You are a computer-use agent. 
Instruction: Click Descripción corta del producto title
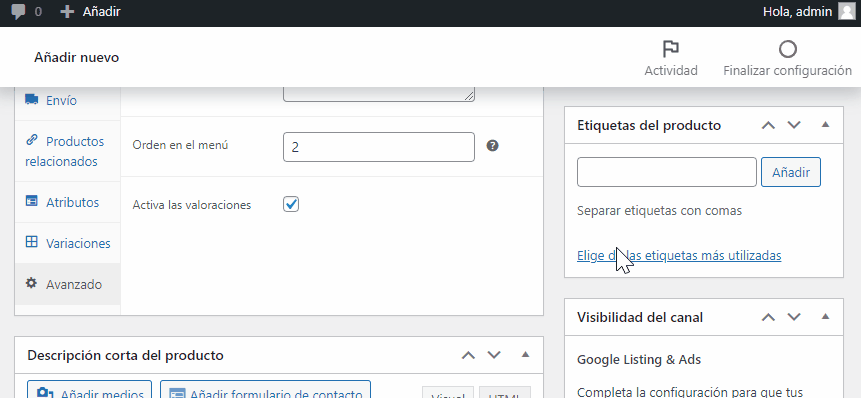[x=125, y=355]
